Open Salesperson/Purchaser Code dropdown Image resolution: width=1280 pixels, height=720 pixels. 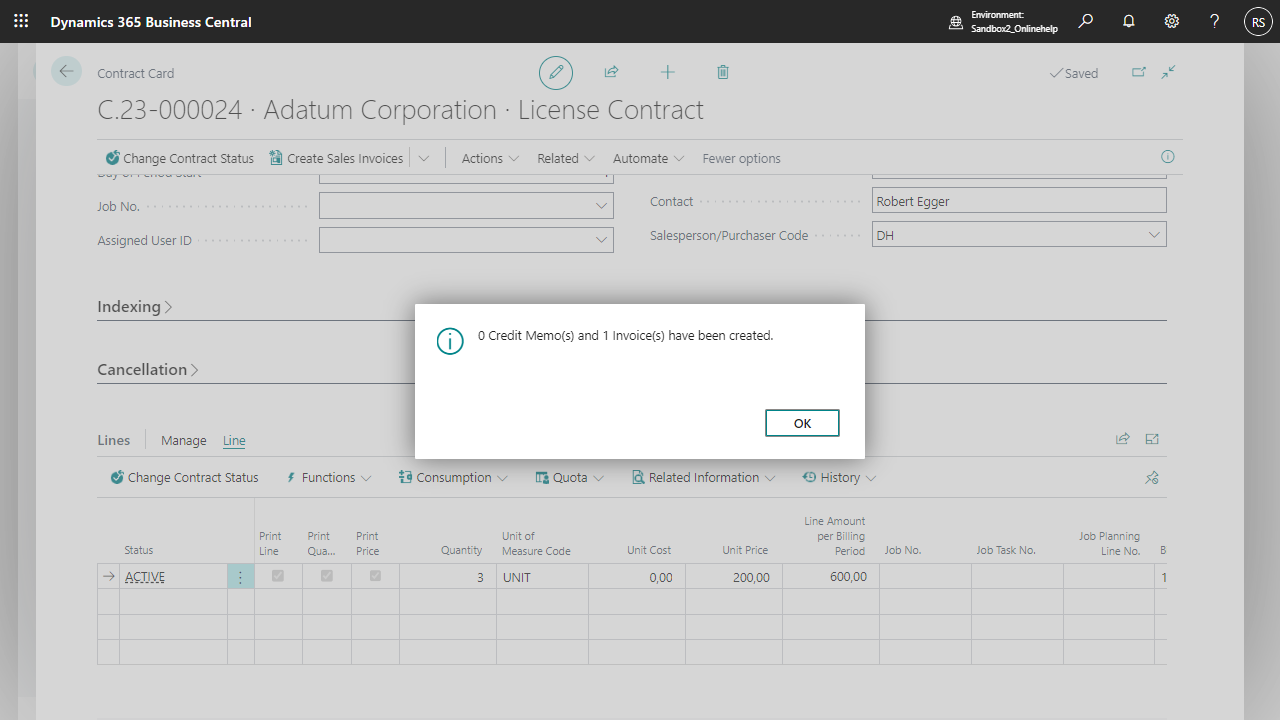click(1155, 235)
